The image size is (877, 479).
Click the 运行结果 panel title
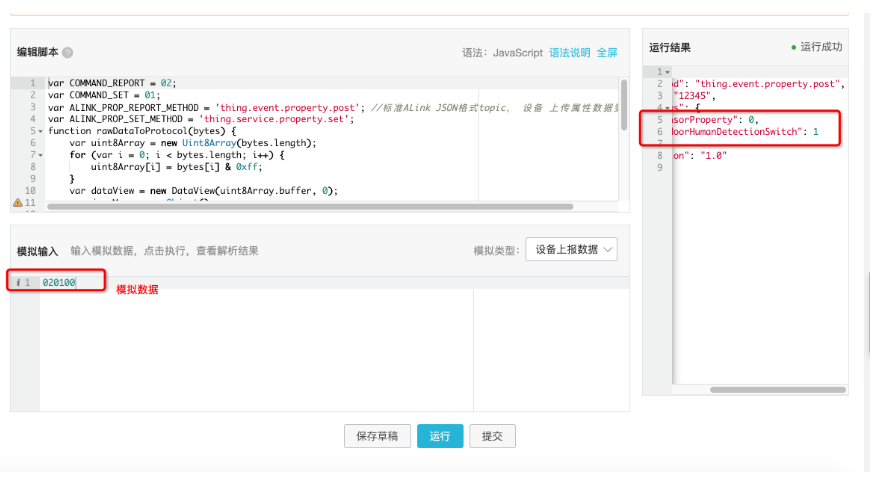(x=669, y=48)
